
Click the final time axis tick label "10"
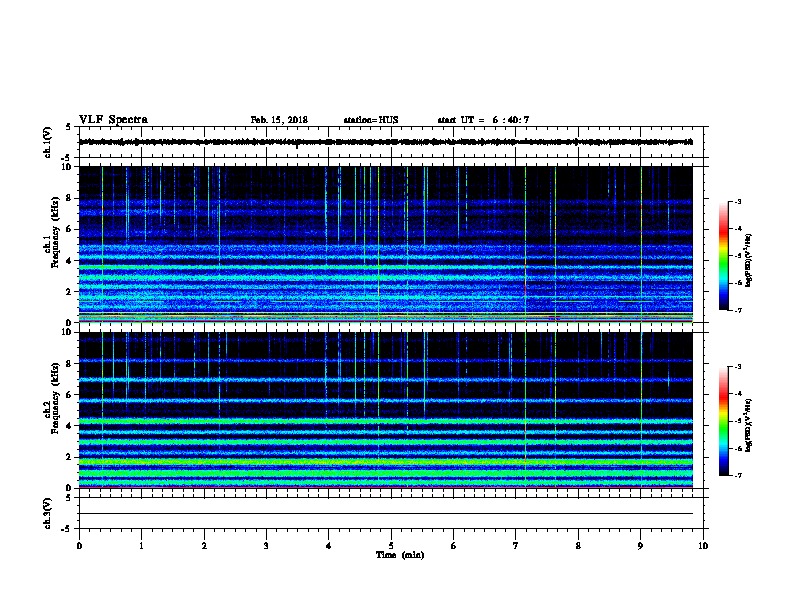703,545
